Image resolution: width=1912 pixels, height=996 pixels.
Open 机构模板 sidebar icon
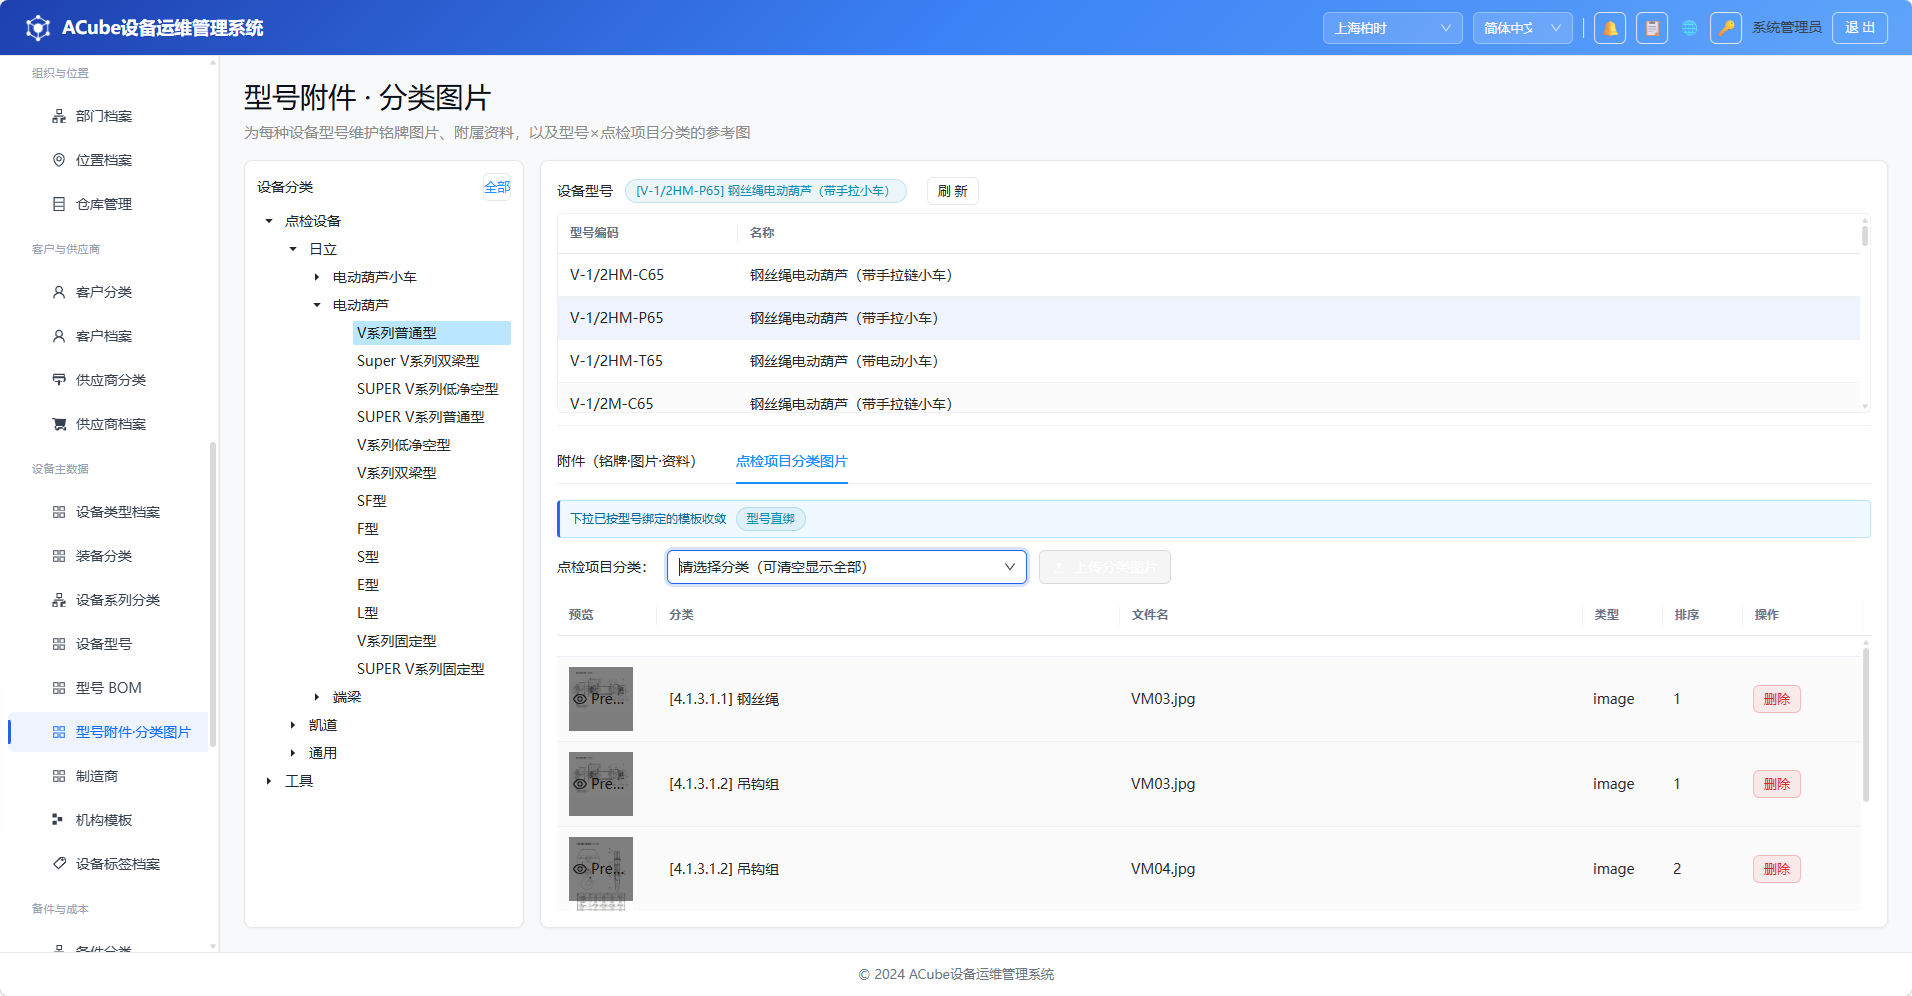59,820
